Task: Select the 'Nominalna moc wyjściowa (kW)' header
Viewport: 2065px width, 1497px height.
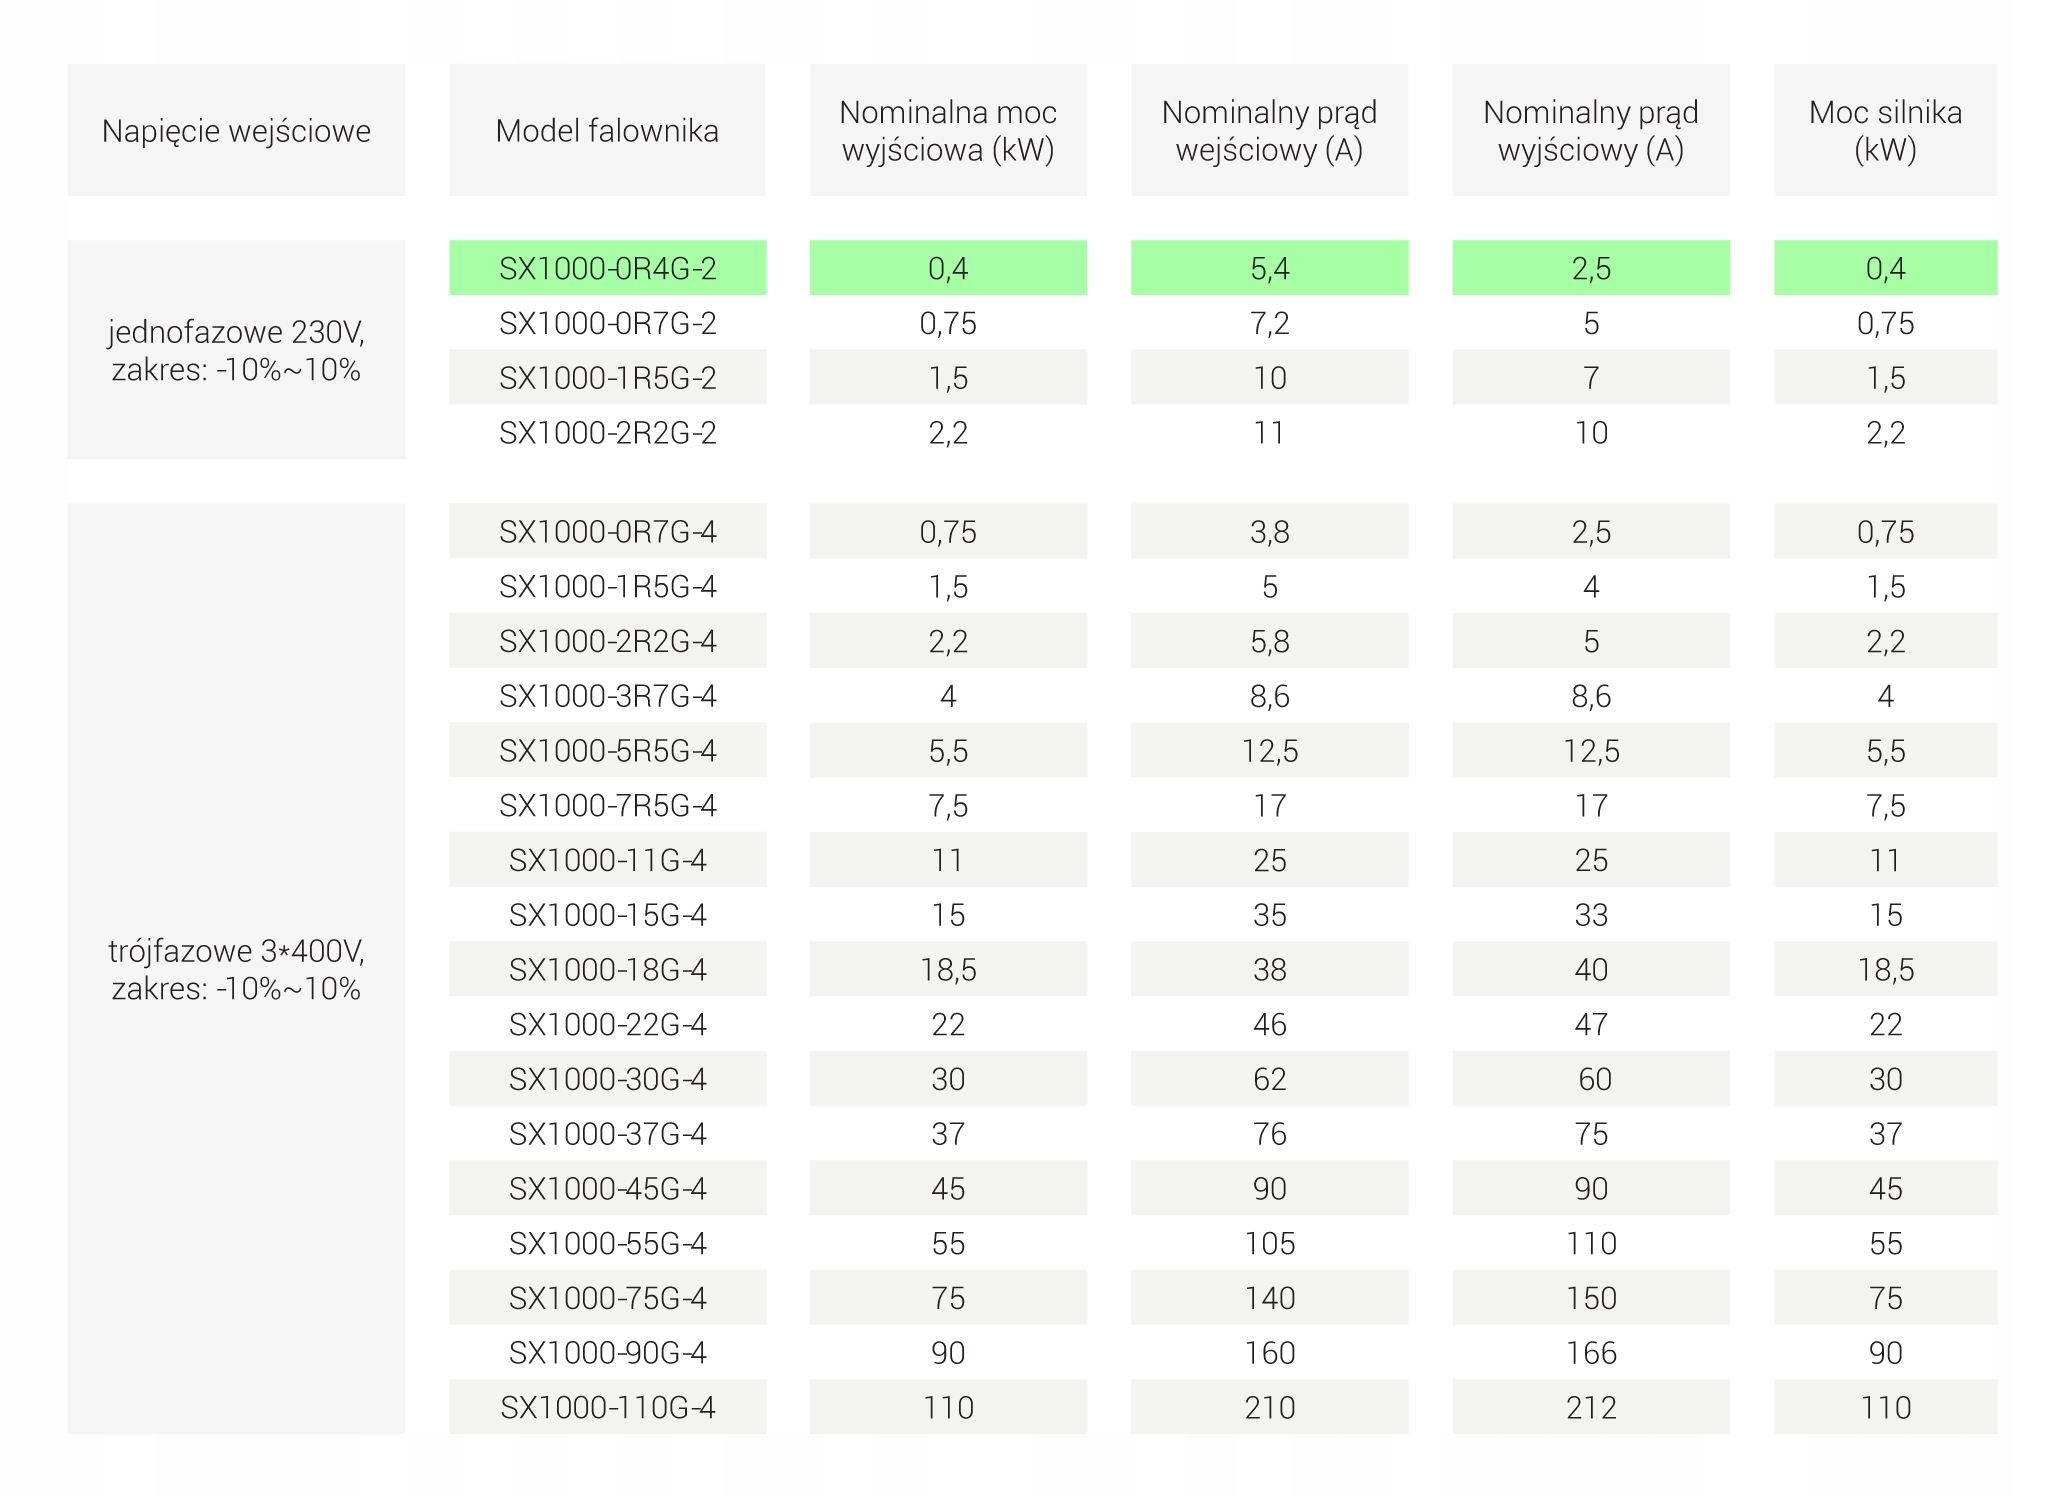Action: pos(947,130)
